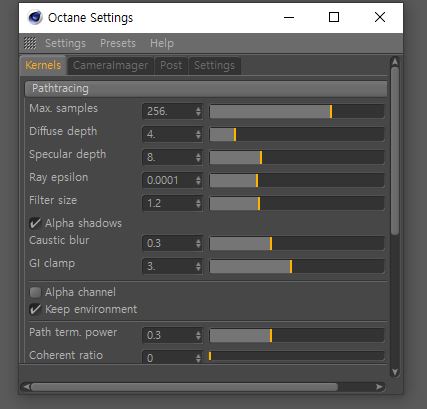Viewport: 427px width, 409px height.
Task: Click the GI clamp stepper arrows
Action: click(x=198, y=266)
